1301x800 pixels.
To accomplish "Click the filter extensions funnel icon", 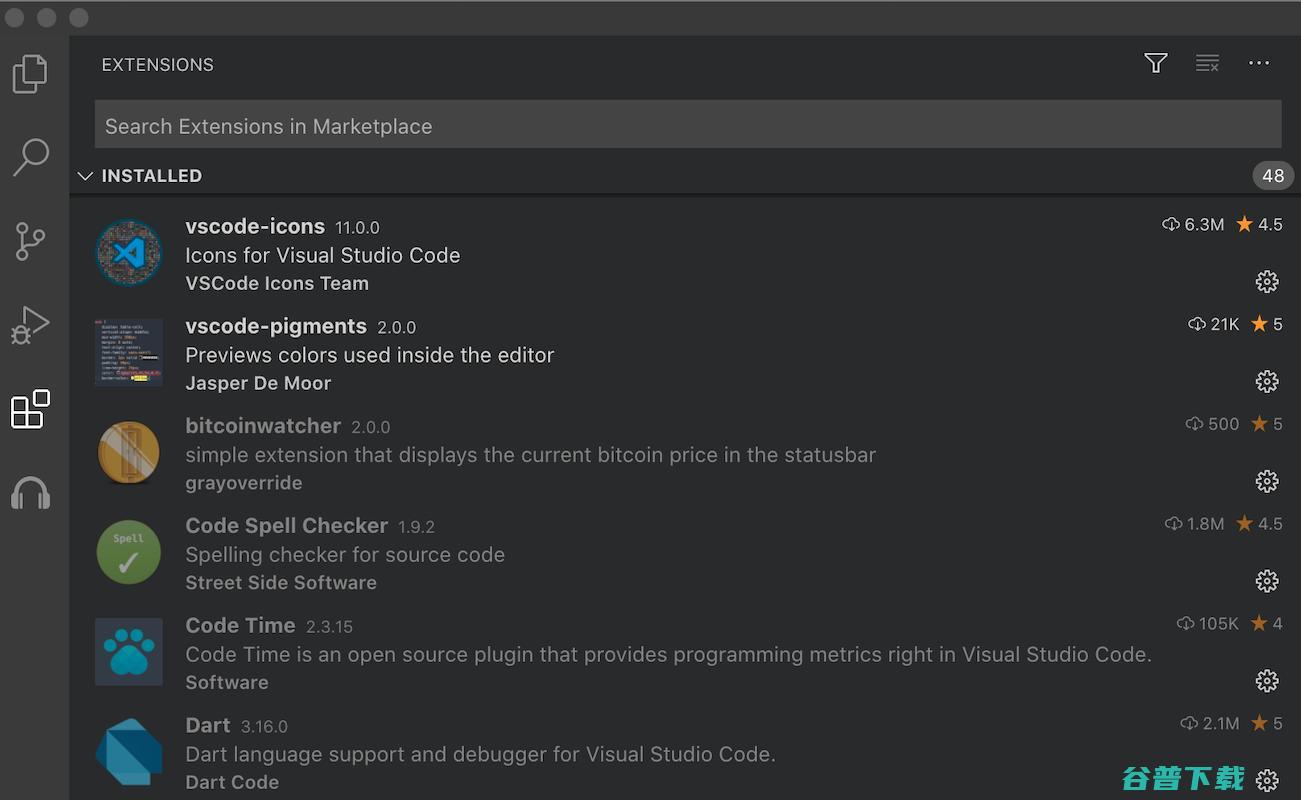I will point(1156,64).
